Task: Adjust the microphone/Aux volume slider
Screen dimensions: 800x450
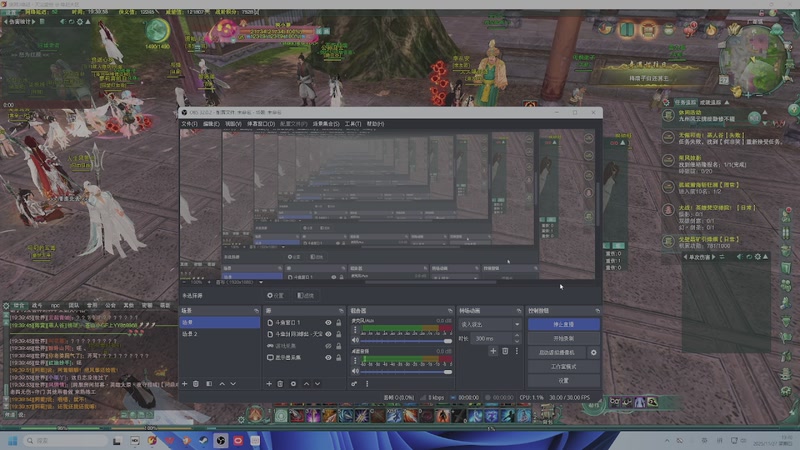Action: pos(407,341)
